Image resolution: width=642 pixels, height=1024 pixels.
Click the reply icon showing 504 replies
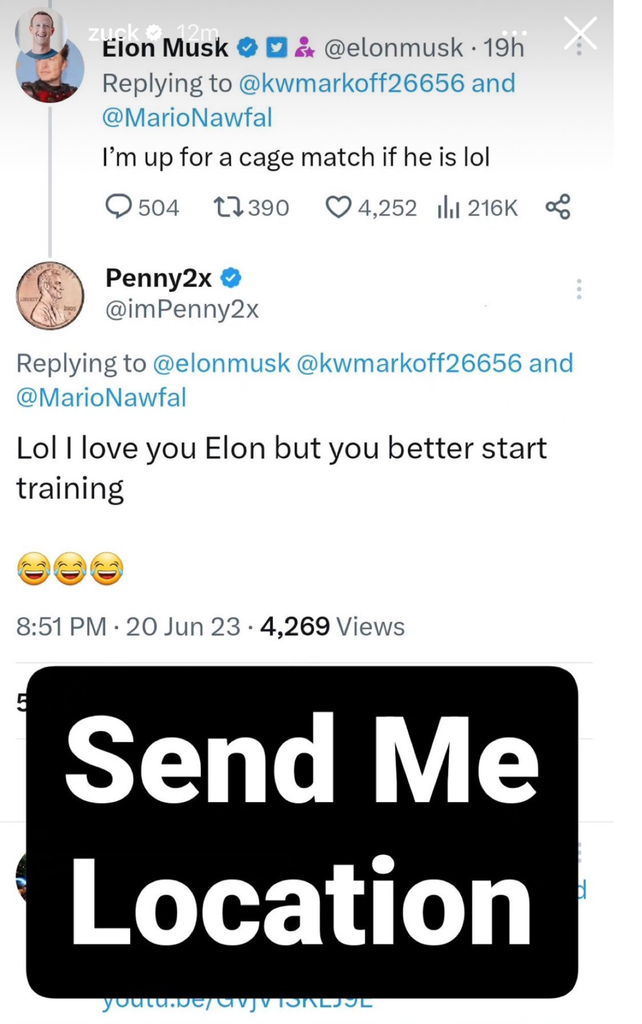click(119, 207)
